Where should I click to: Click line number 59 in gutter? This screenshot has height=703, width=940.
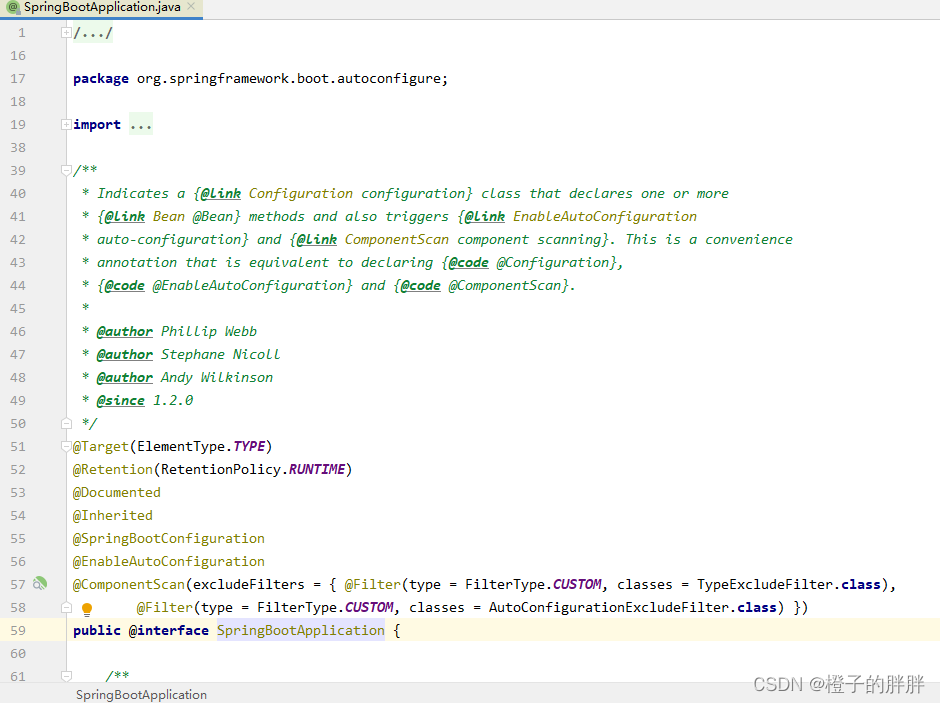pyautogui.click(x=18, y=630)
